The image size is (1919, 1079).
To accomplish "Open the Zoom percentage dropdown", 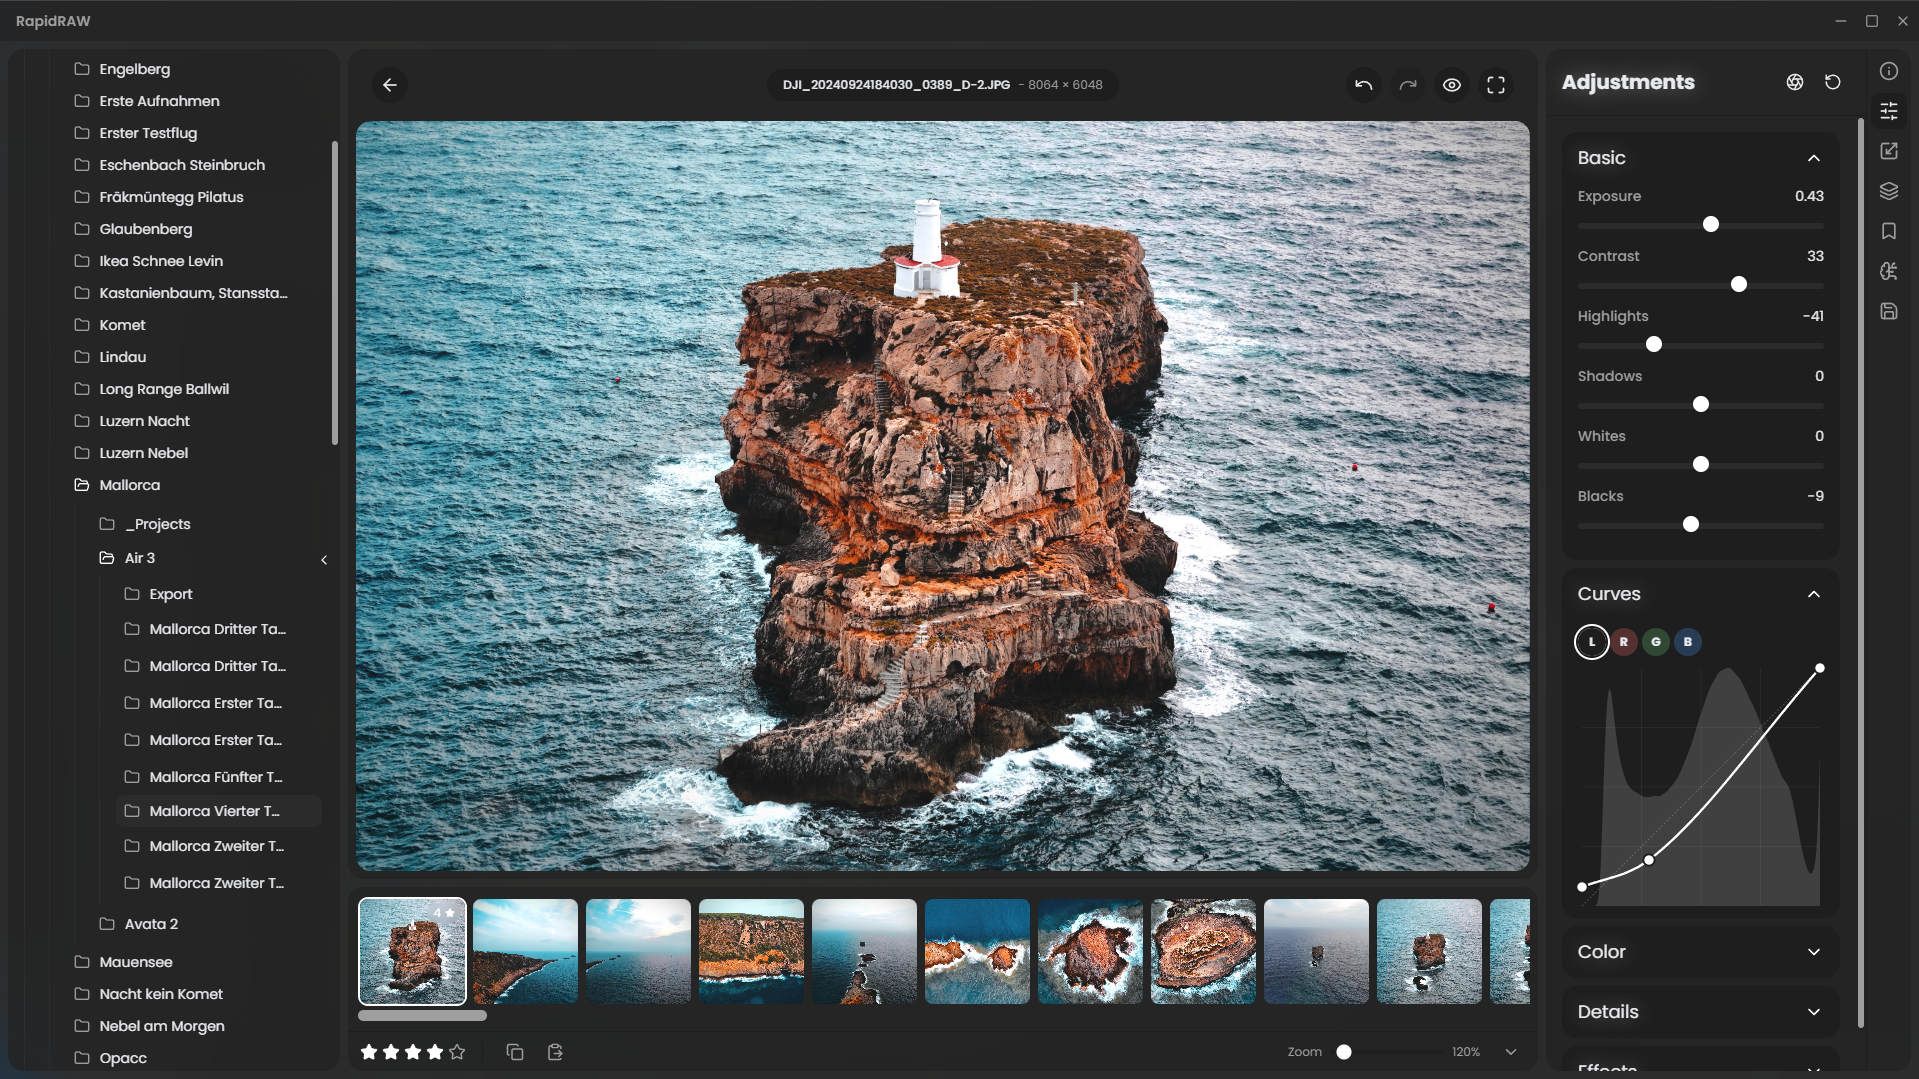I will [x=1510, y=1051].
